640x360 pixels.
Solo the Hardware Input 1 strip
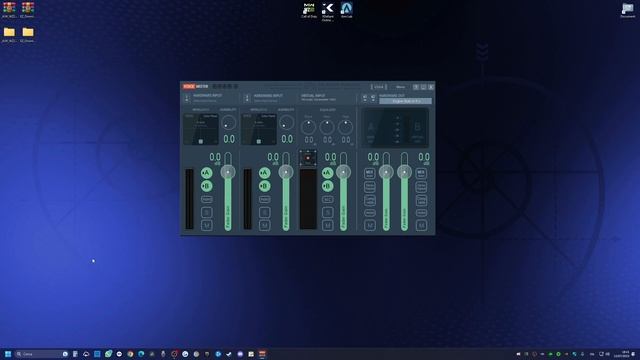click(207, 212)
